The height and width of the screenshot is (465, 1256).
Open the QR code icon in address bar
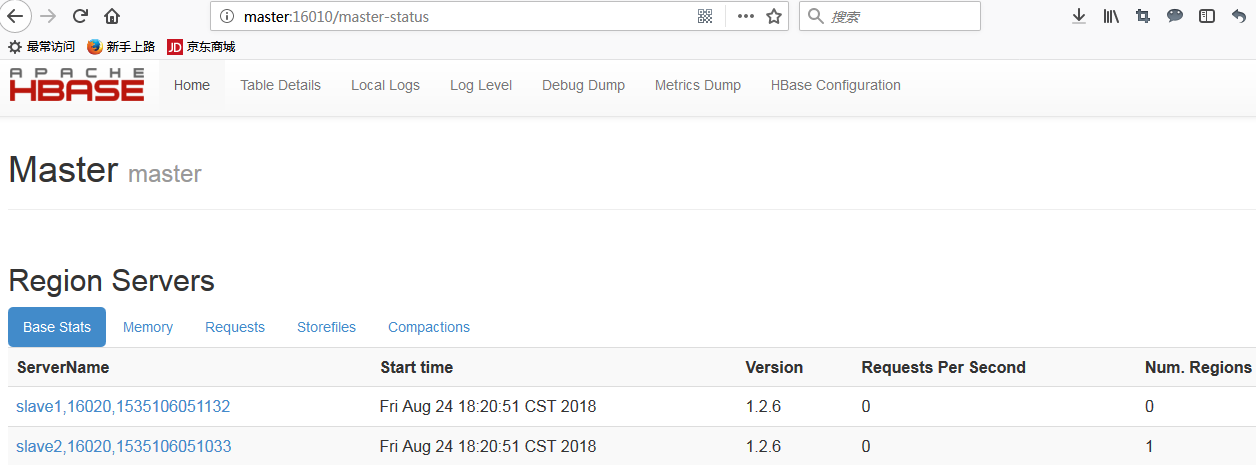705,16
